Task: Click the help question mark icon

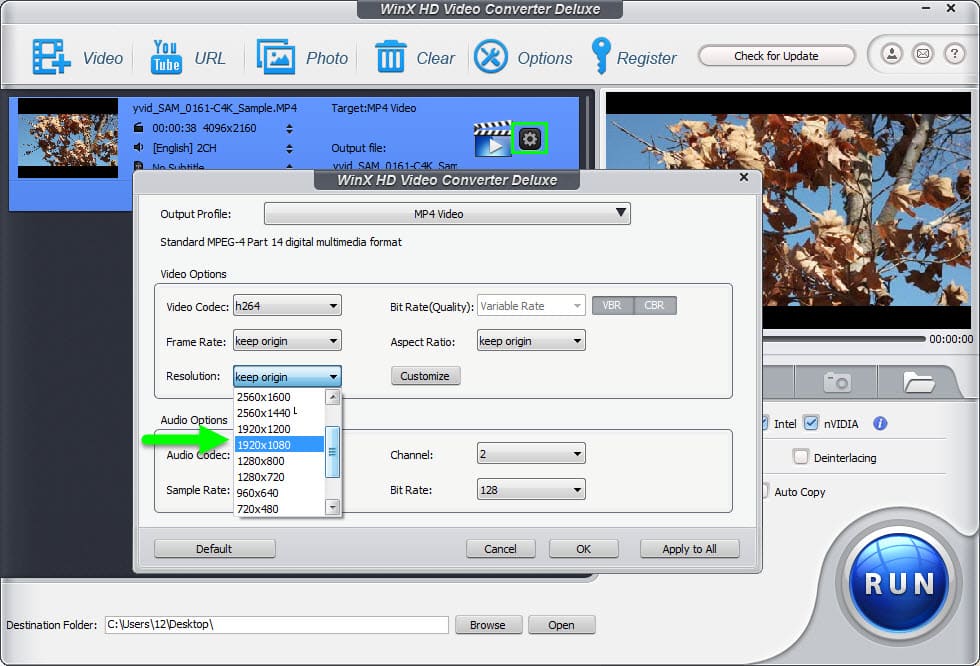Action: [954, 54]
